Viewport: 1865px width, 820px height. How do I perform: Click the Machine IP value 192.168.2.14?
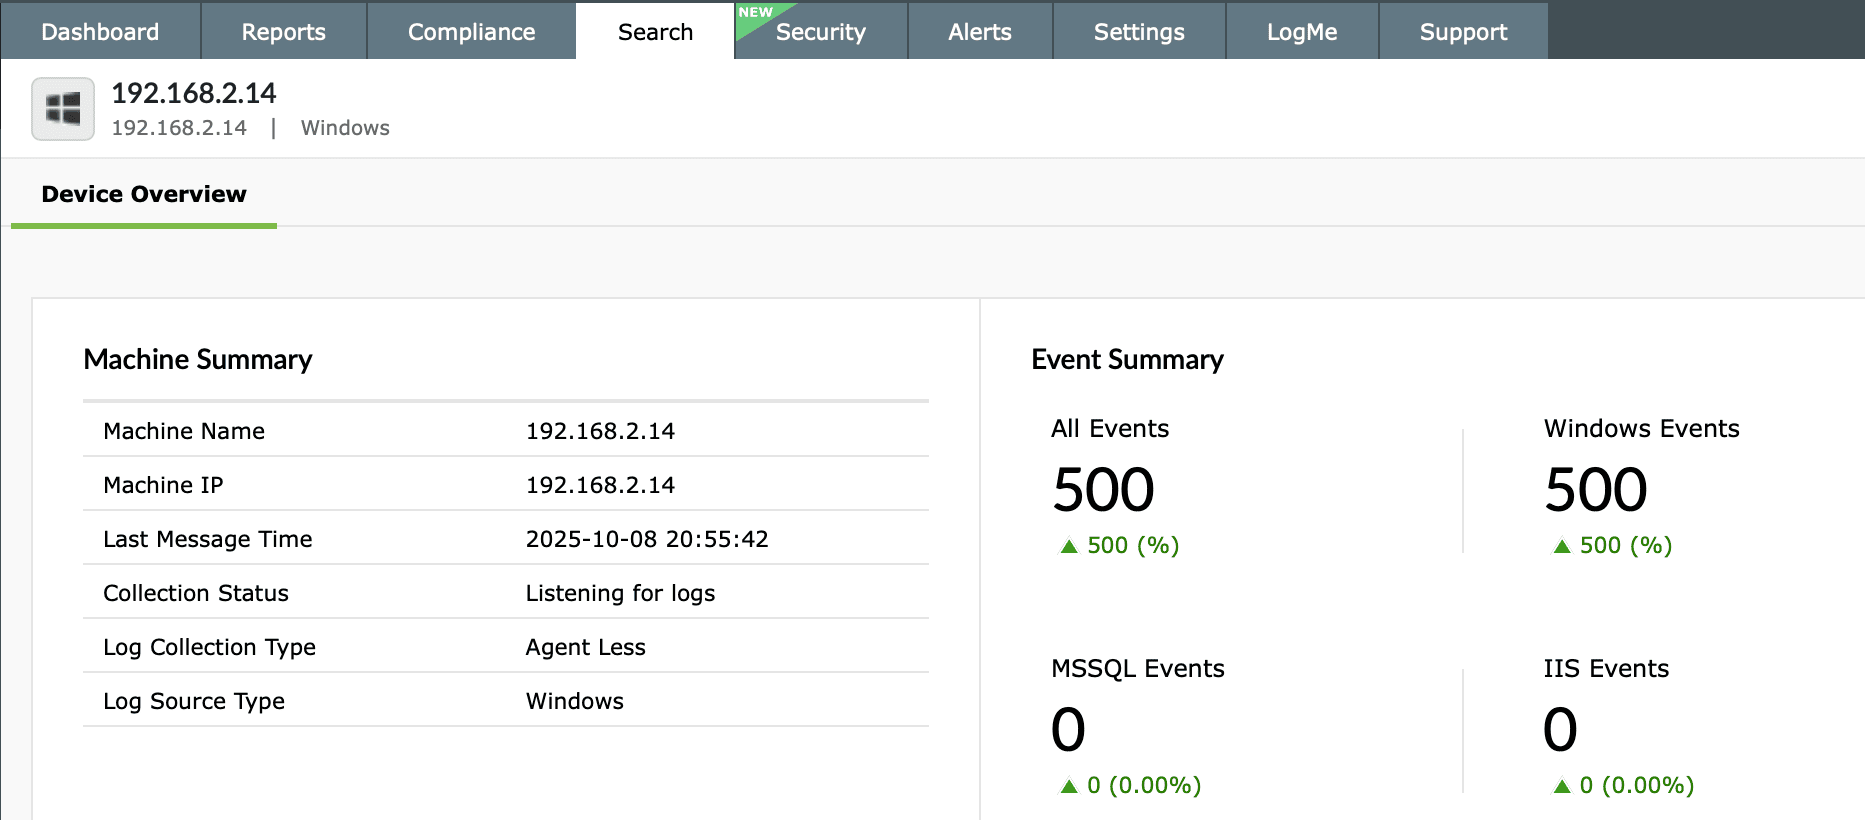[x=600, y=485]
